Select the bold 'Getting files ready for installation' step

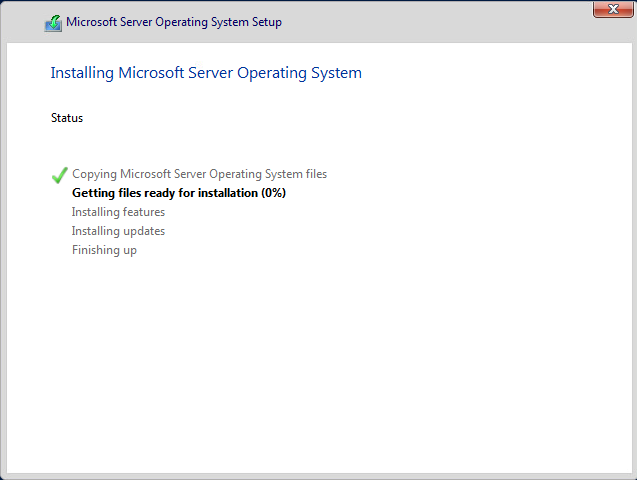point(165,193)
